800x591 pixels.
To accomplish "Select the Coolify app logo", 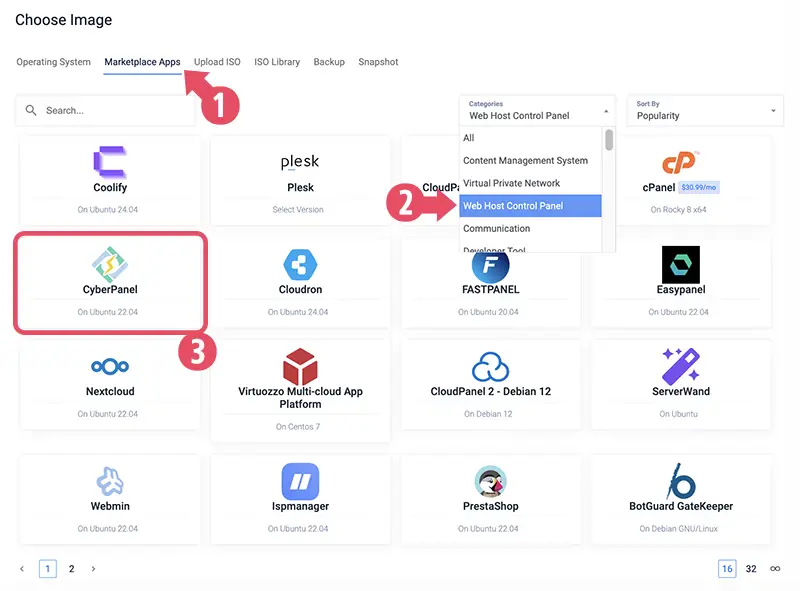I will (x=110, y=162).
